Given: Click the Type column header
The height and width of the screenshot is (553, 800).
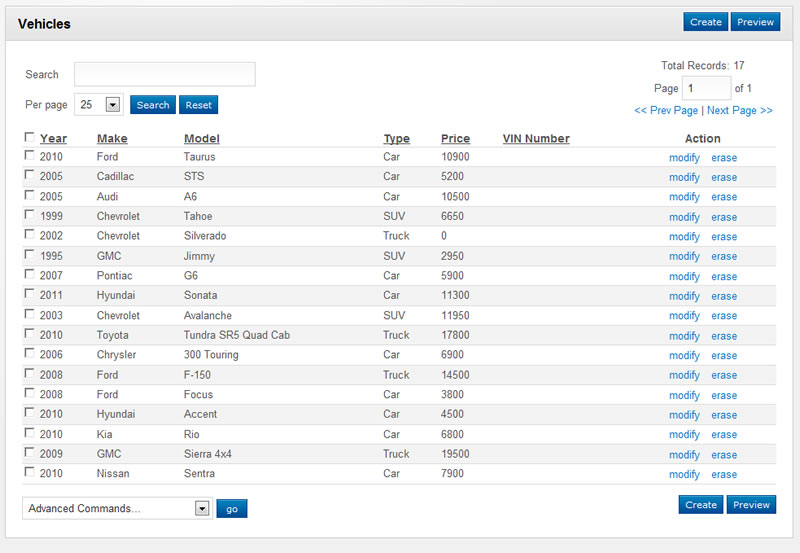Looking at the screenshot, I should click(x=396, y=139).
